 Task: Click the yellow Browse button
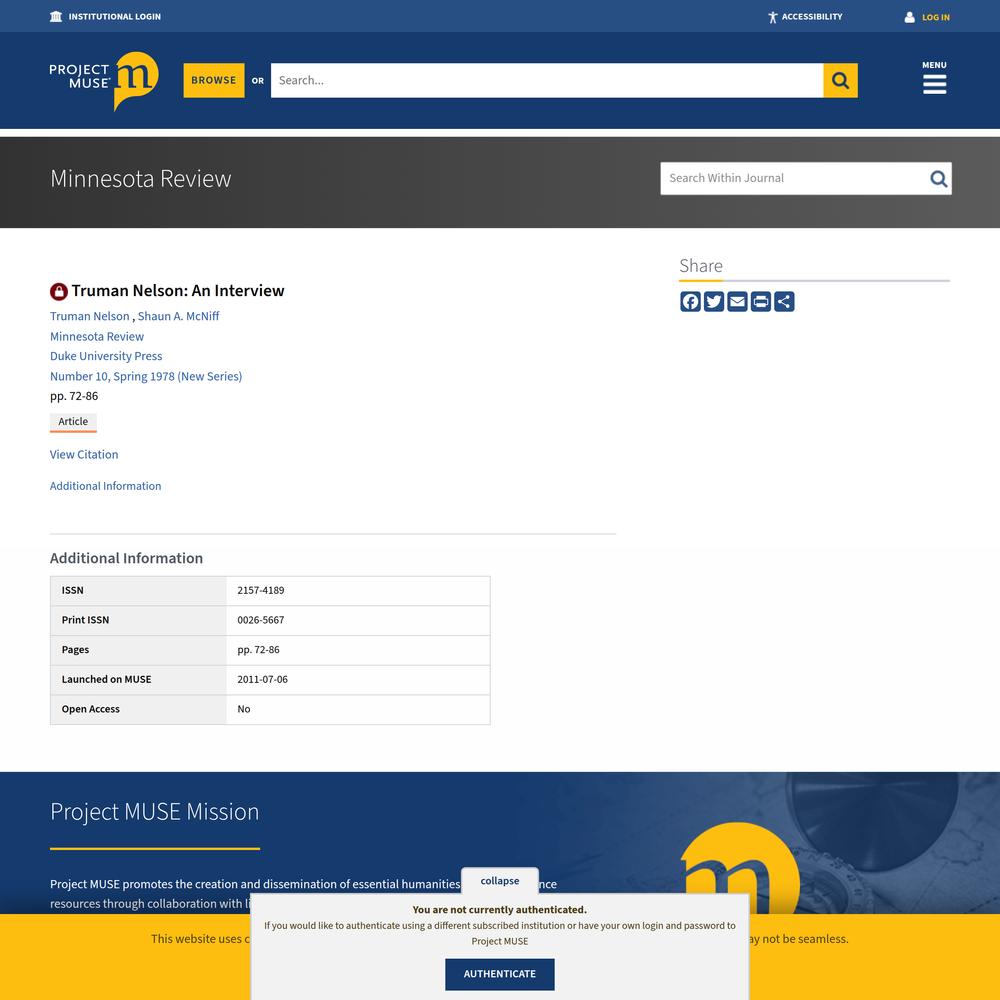pyautogui.click(x=214, y=80)
